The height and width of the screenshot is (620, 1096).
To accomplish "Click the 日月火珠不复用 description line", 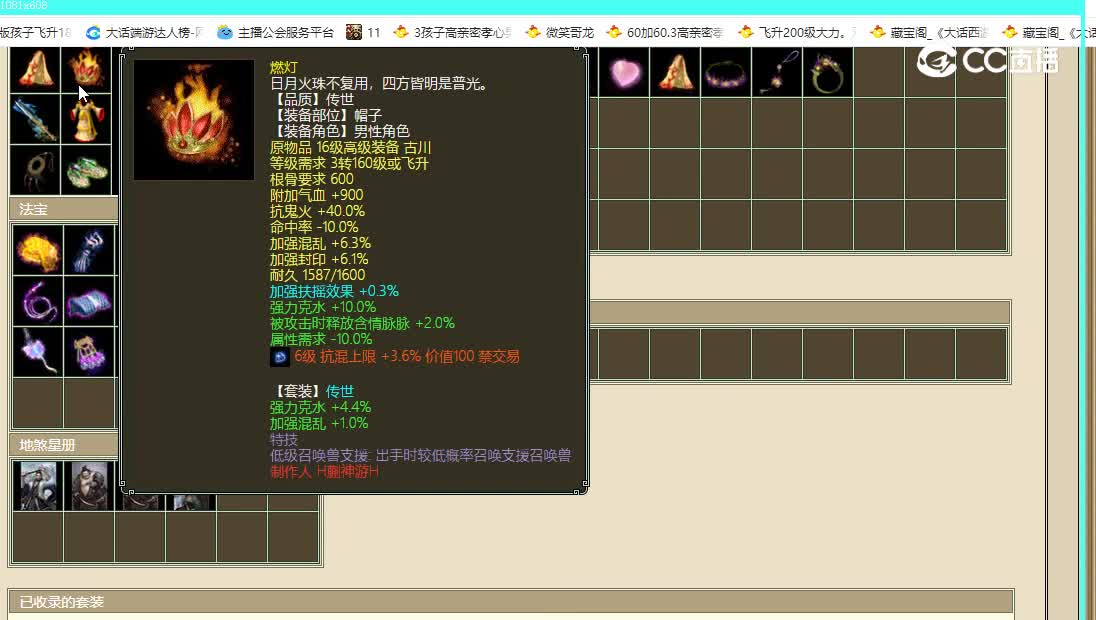I will (x=379, y=84).
